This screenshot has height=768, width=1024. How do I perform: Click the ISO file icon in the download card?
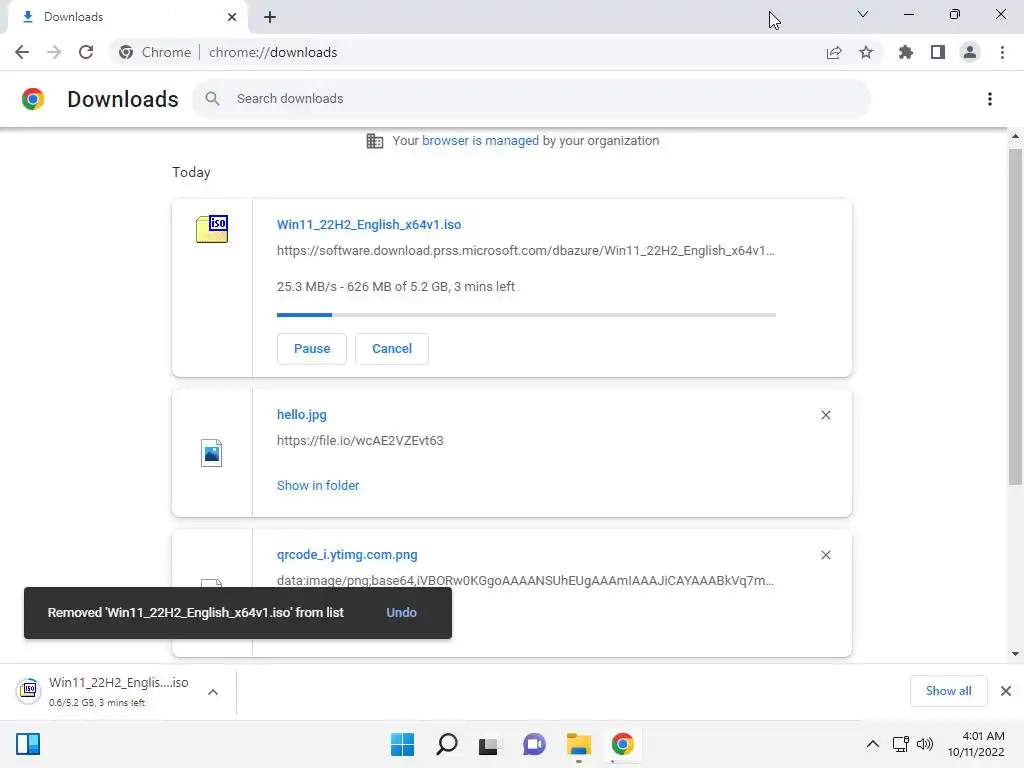212,229
